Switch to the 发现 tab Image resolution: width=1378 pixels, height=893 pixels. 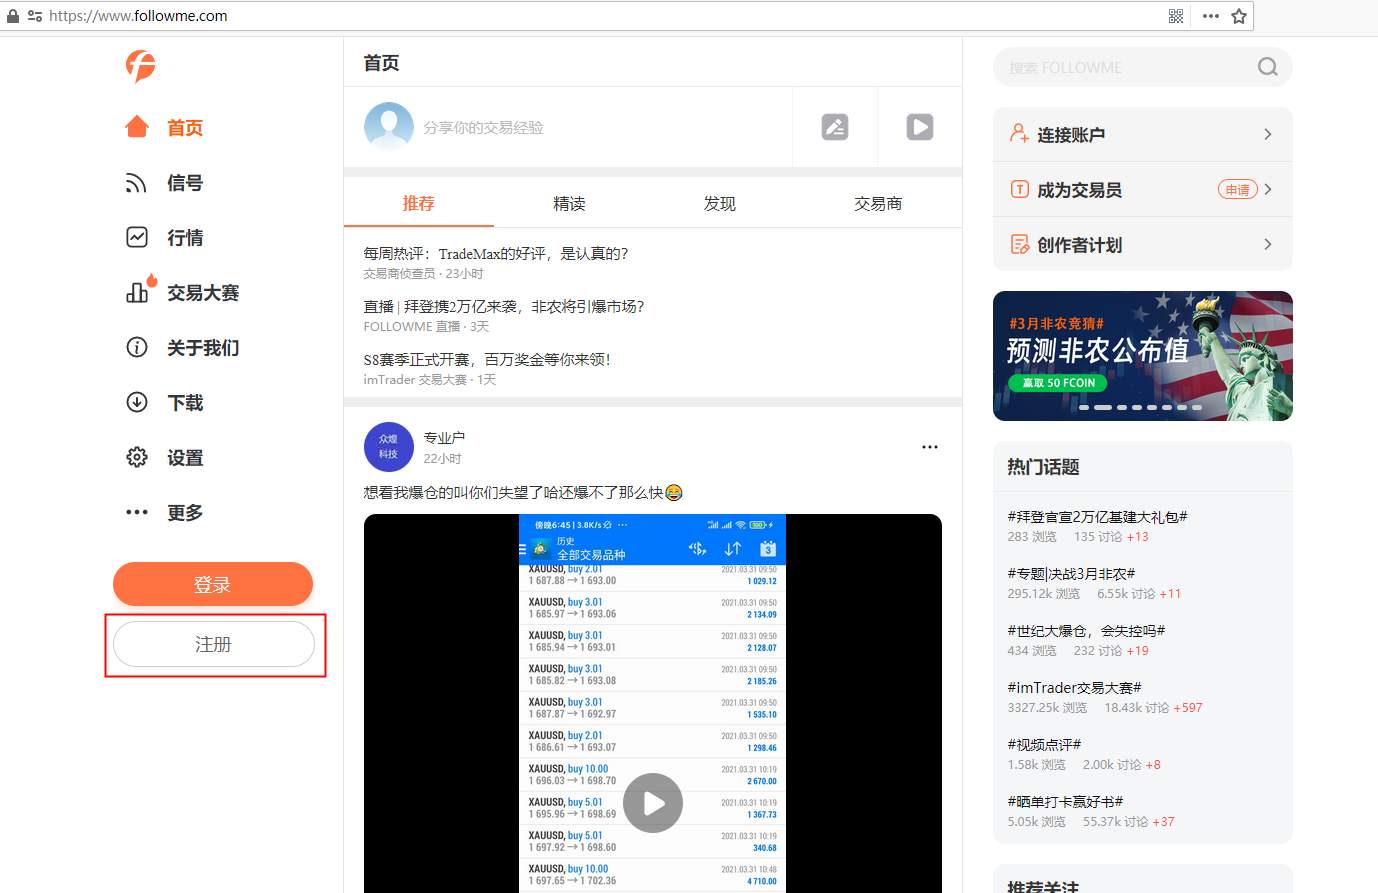tap(719, 203)
